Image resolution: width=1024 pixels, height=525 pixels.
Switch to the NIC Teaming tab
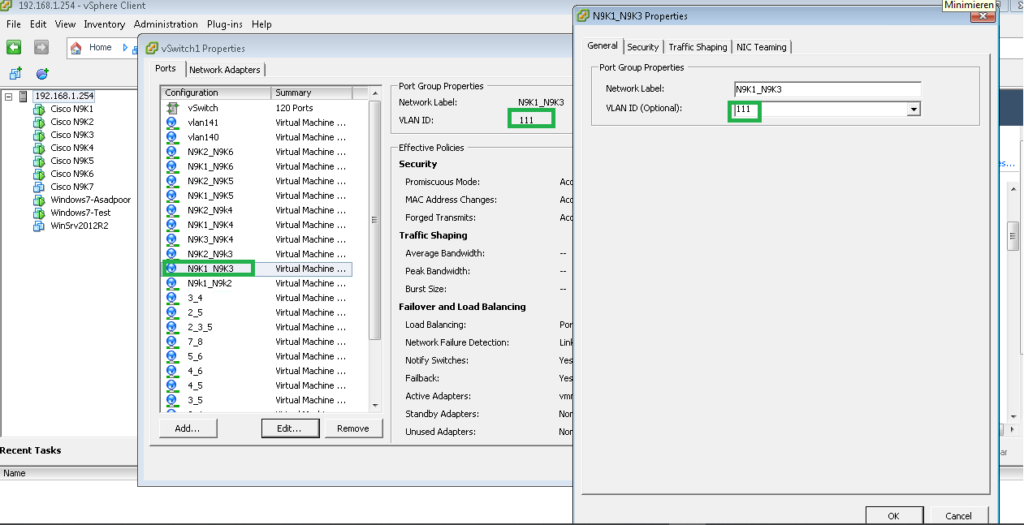pos(761,47)
